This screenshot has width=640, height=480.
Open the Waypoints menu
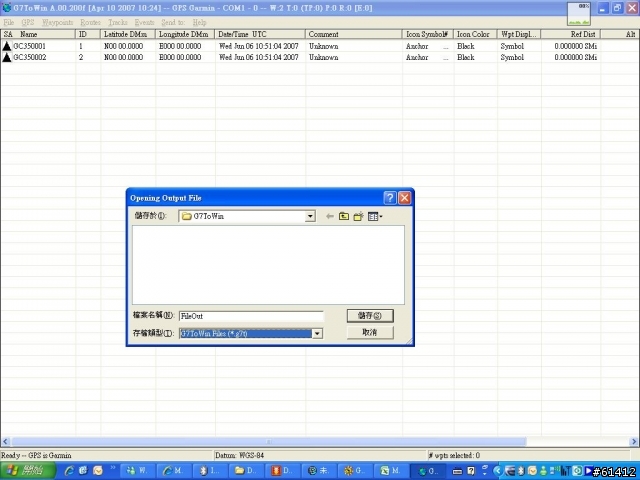point(58,22)
